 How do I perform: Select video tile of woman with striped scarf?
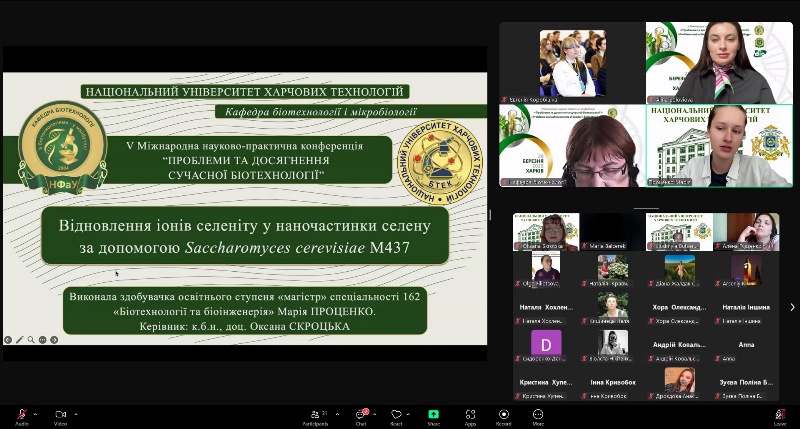point(719,63)
